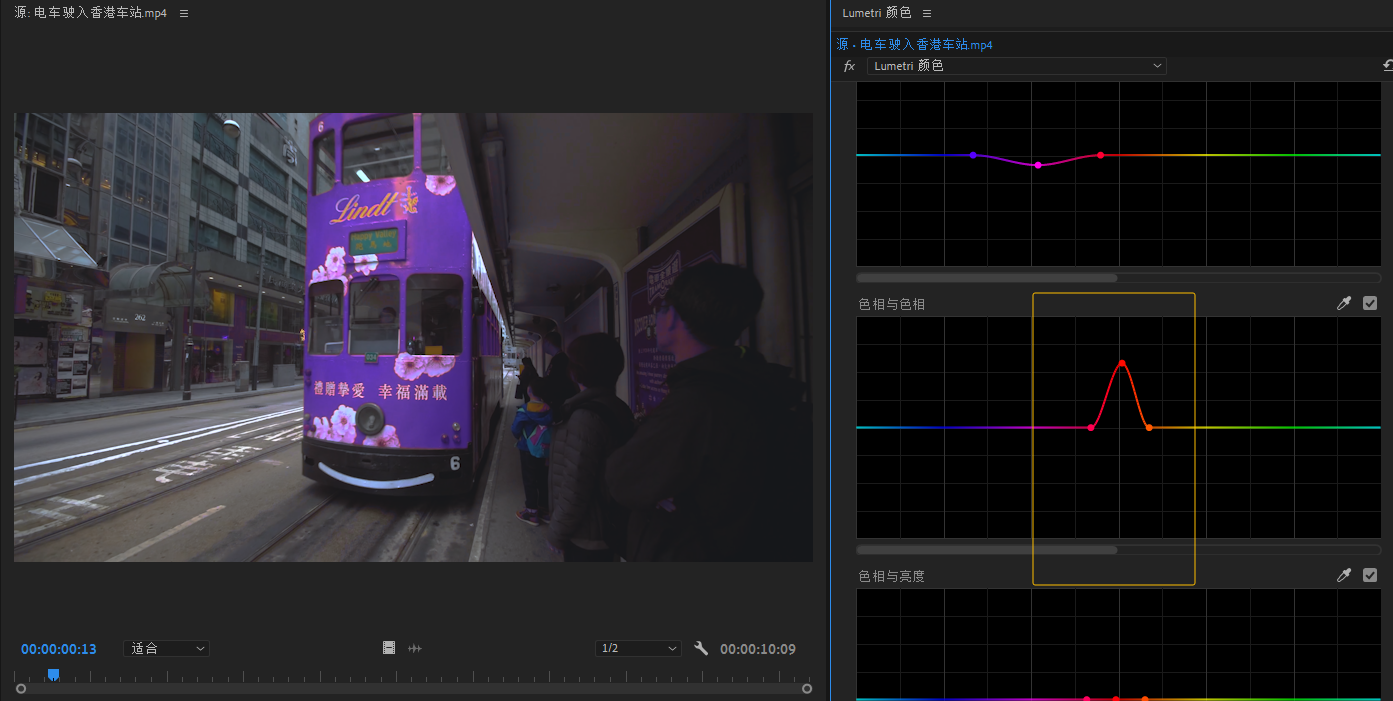Click the scrollbar below 色相与色相 curve
The width and height of the screenshot is (1393, 701).
(987, 549)
